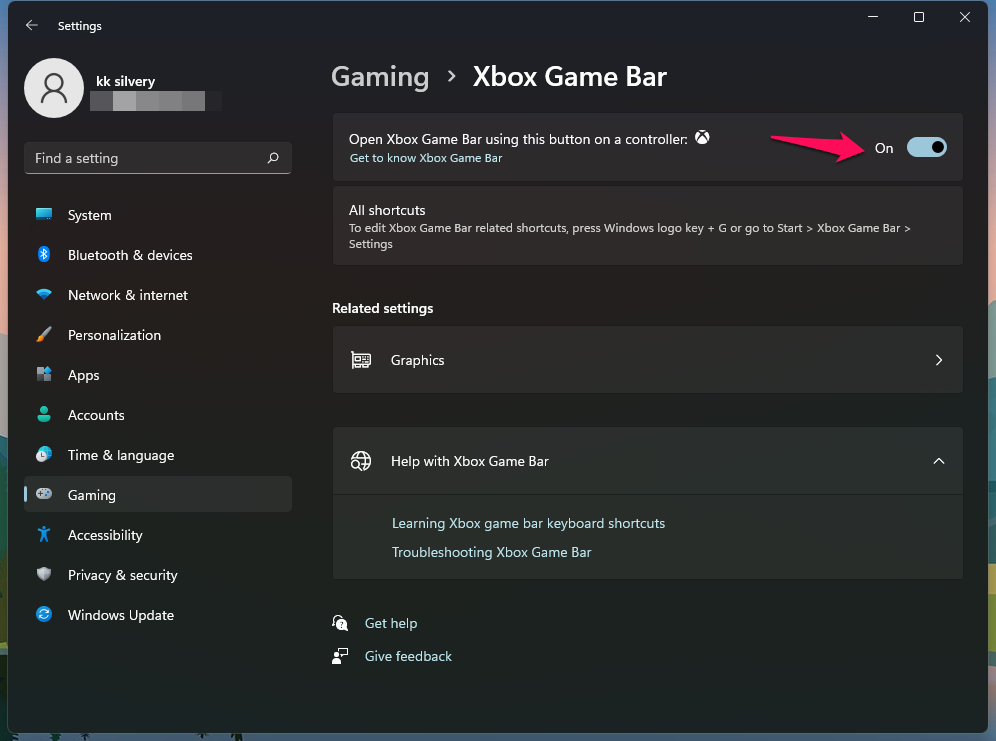
Task: Click the System monitor icon
Action: pyautogui.click(x=44, y=215)
